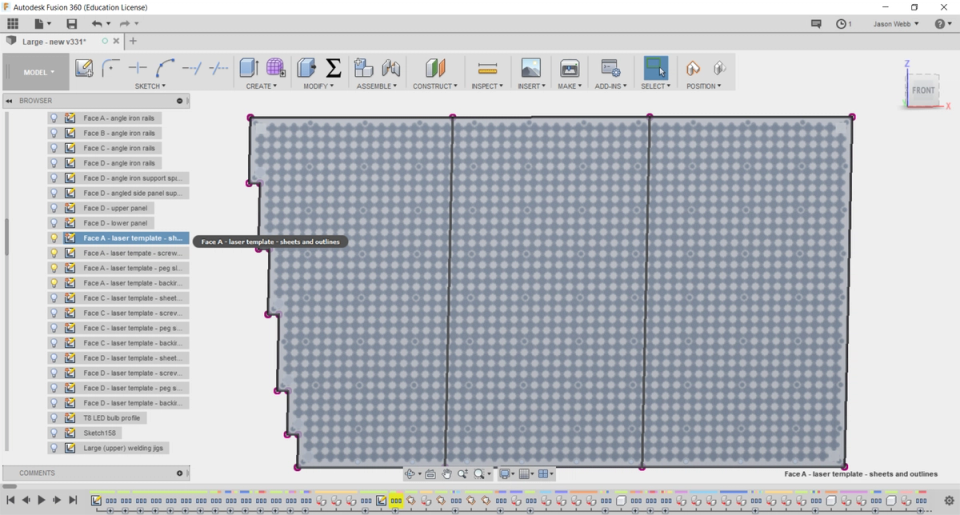960x515 pixels.
Task: Toggle visibility bulb of T8 LED bulb profile
Action: [54, 418]
